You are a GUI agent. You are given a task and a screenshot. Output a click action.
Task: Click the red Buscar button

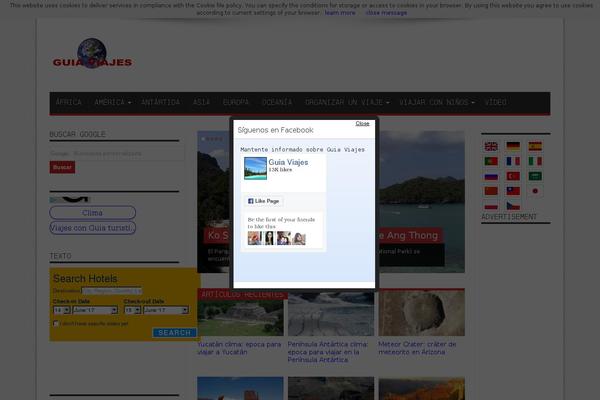62,167
